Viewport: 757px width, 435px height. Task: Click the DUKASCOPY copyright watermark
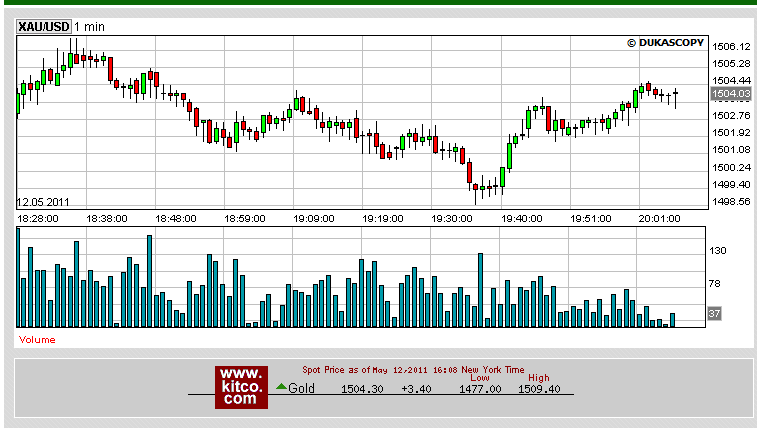666,43
